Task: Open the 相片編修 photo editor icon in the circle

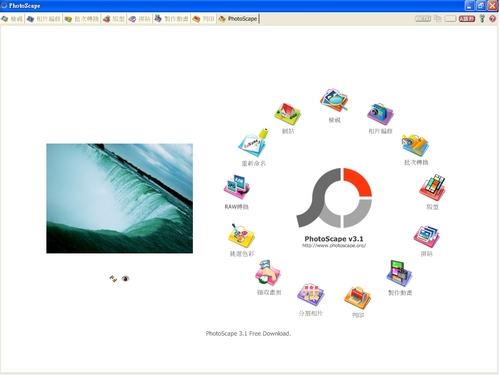Action: [380, 114]
